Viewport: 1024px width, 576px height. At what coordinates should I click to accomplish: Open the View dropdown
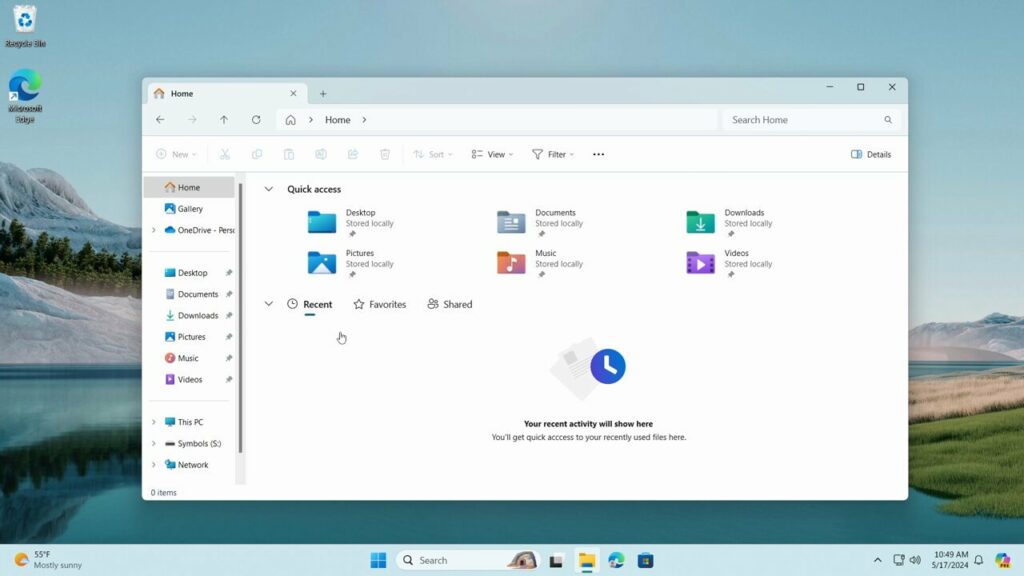tap(492, 154)
